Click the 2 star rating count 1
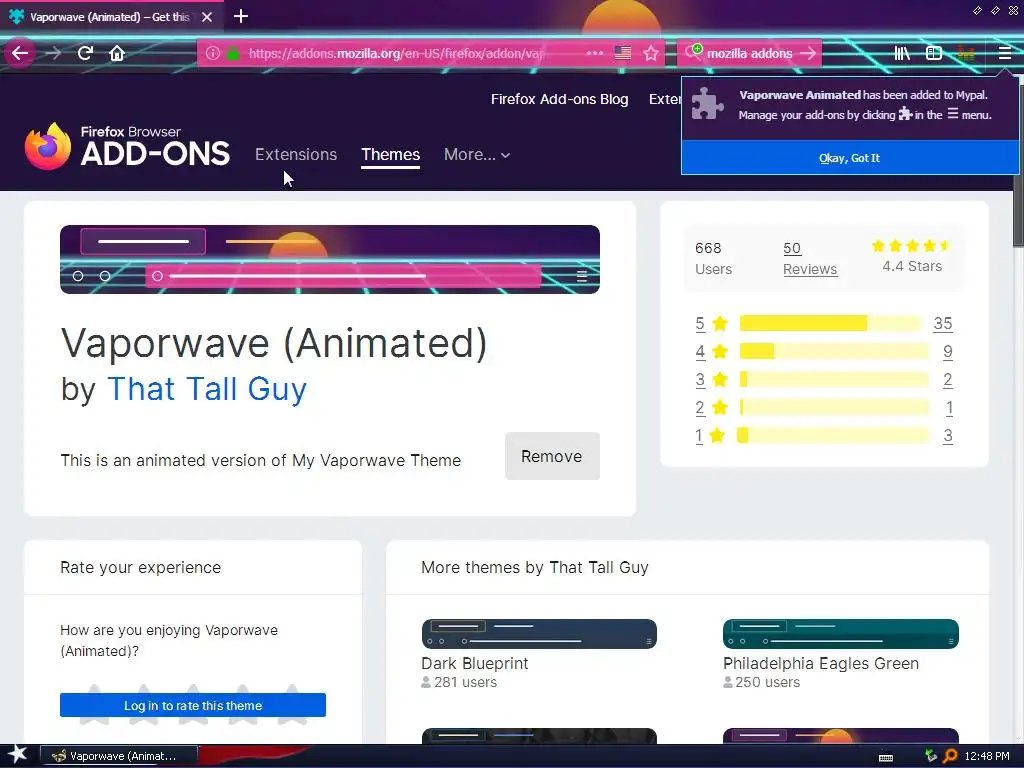The height and width of the screenshot is (768, 1024). 949,408
